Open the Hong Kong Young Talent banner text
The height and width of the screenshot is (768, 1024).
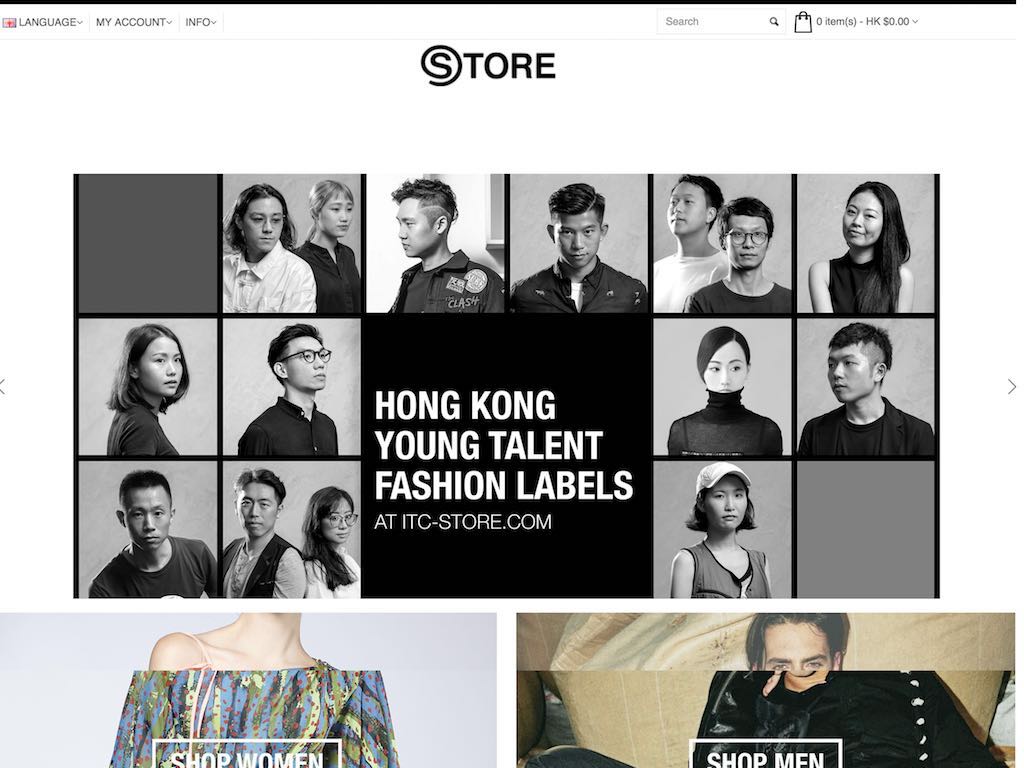coord(504,445)
